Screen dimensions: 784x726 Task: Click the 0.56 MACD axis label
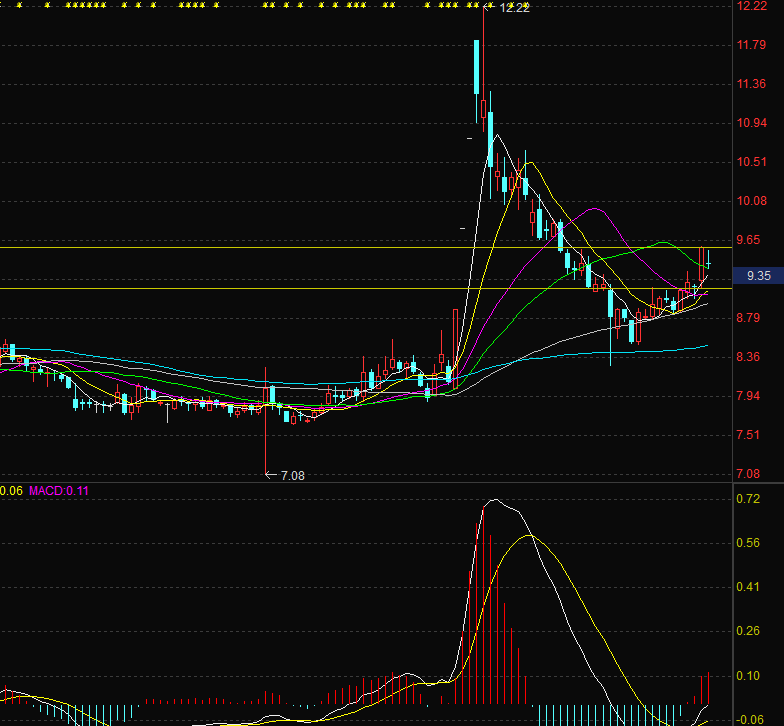click(x=748, y=543)
